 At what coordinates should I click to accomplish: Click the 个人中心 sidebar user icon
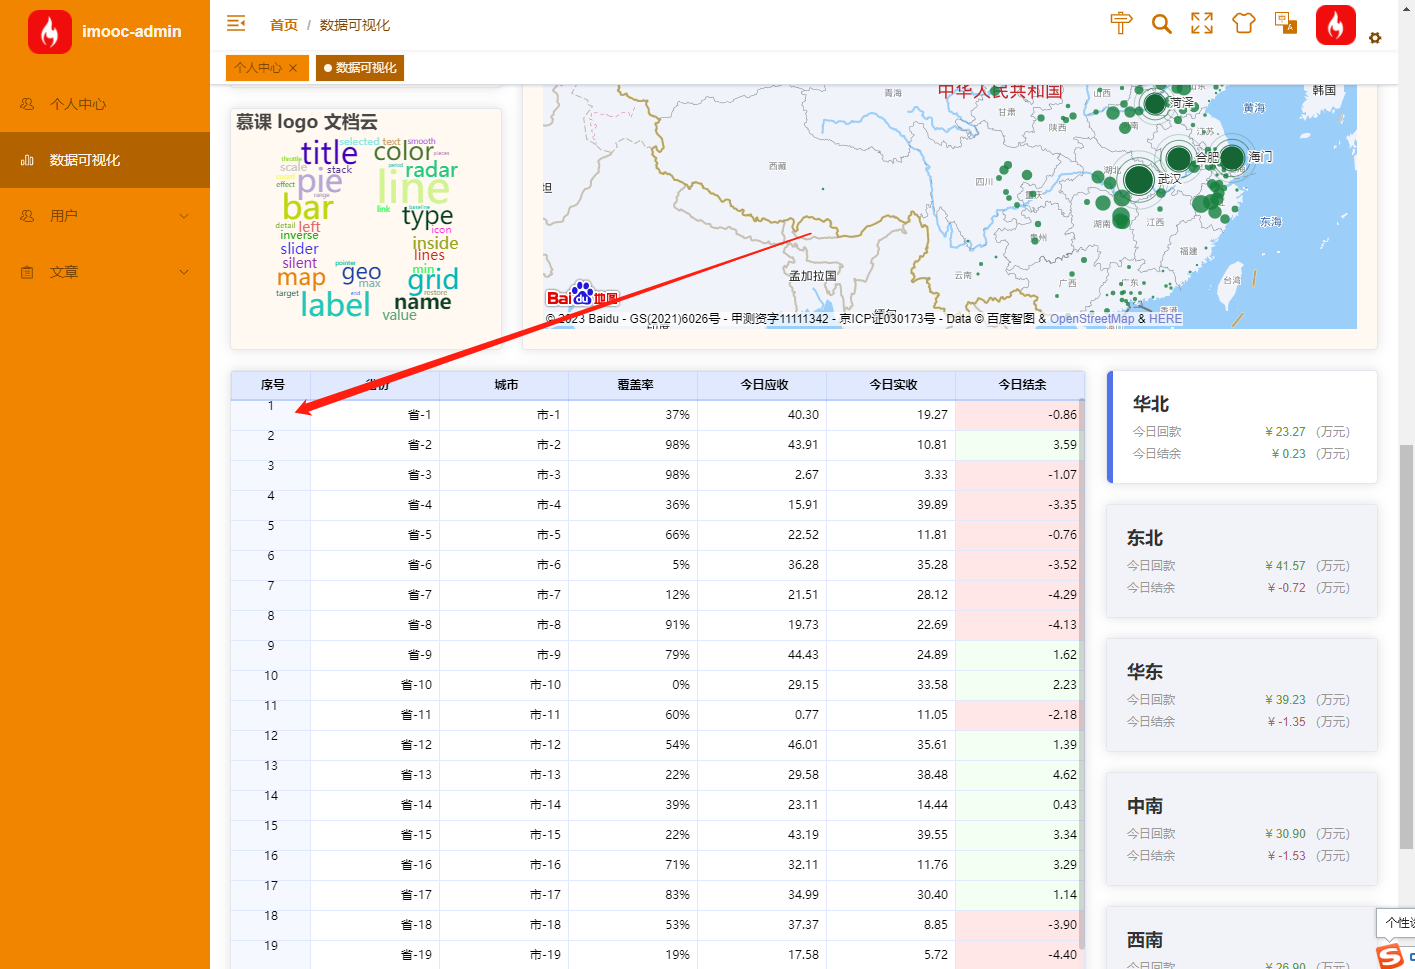pyautogui.click(x=27, y=104)
